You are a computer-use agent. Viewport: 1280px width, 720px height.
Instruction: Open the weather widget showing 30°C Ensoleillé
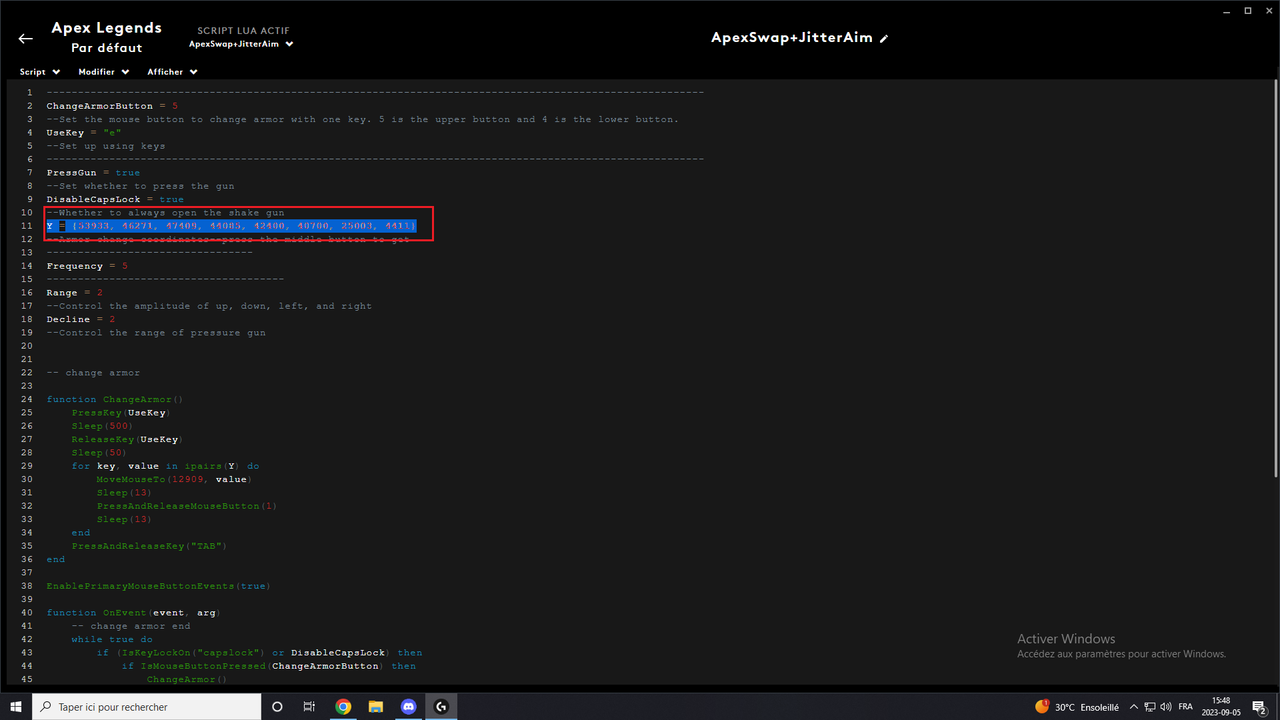1078,706
